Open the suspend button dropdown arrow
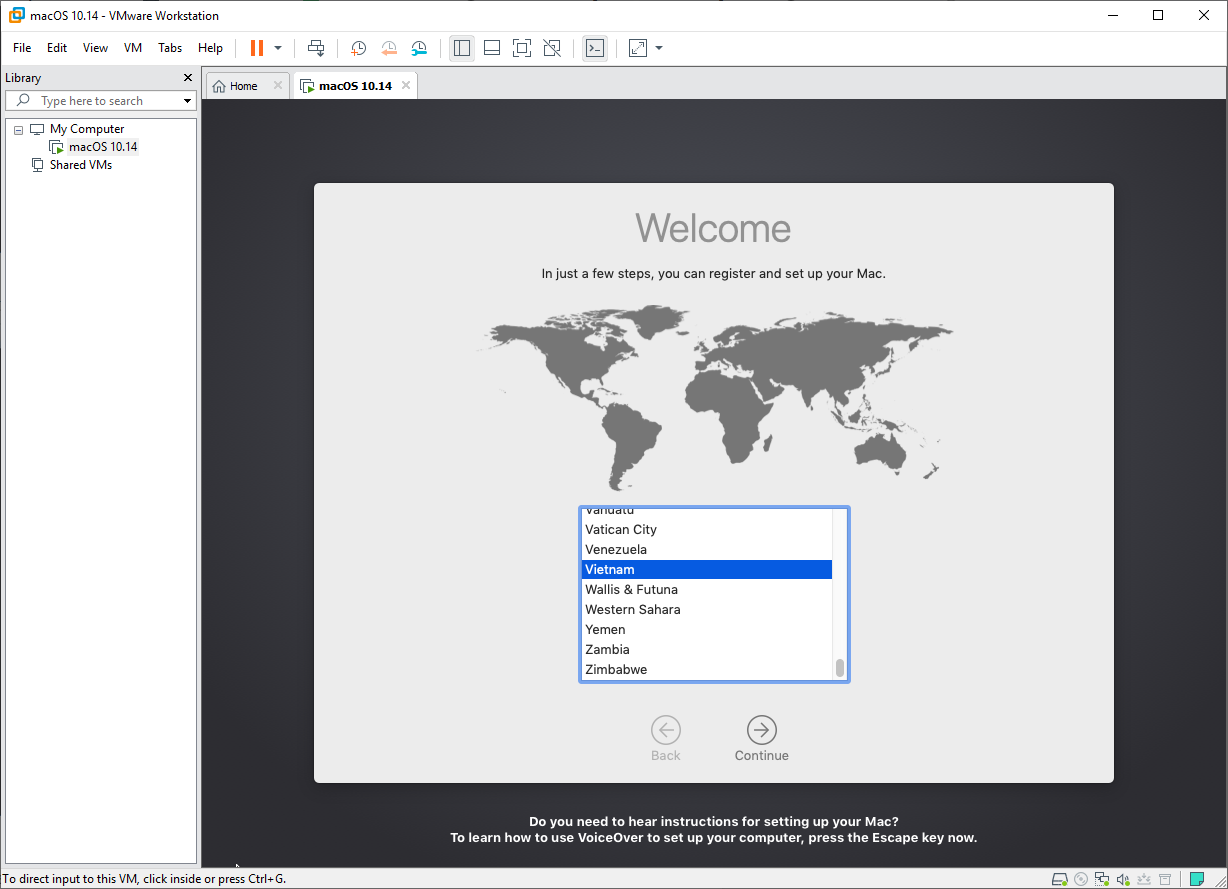Image resolution: width=1228 pixels, height=889 pixels. [x=278, y=47]
